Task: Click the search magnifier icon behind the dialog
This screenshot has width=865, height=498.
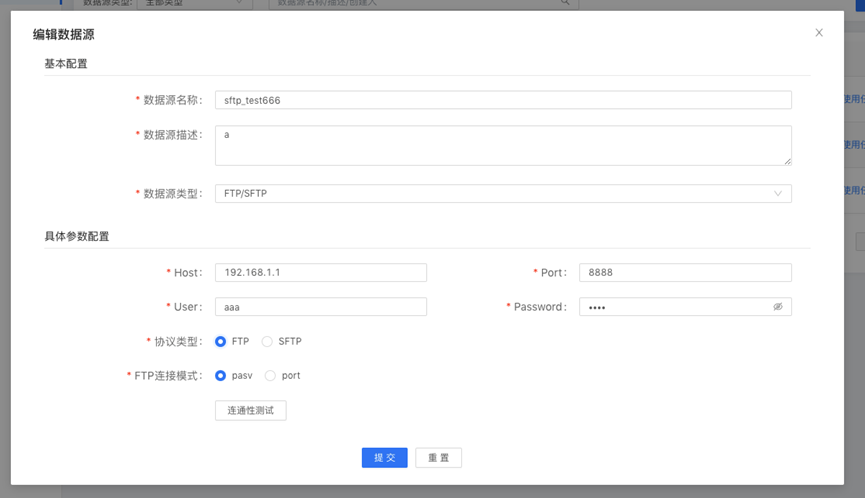Action: tap(566, 3)
